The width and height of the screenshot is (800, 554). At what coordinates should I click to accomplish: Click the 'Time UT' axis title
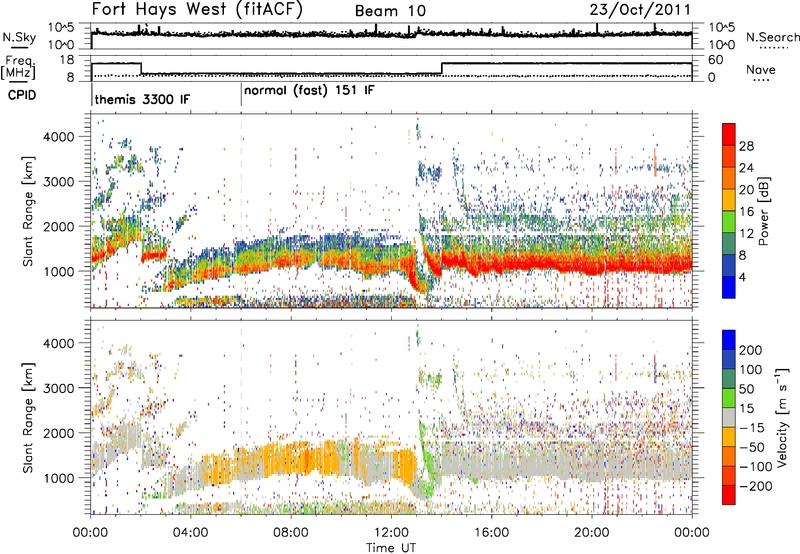pos(391,548)
